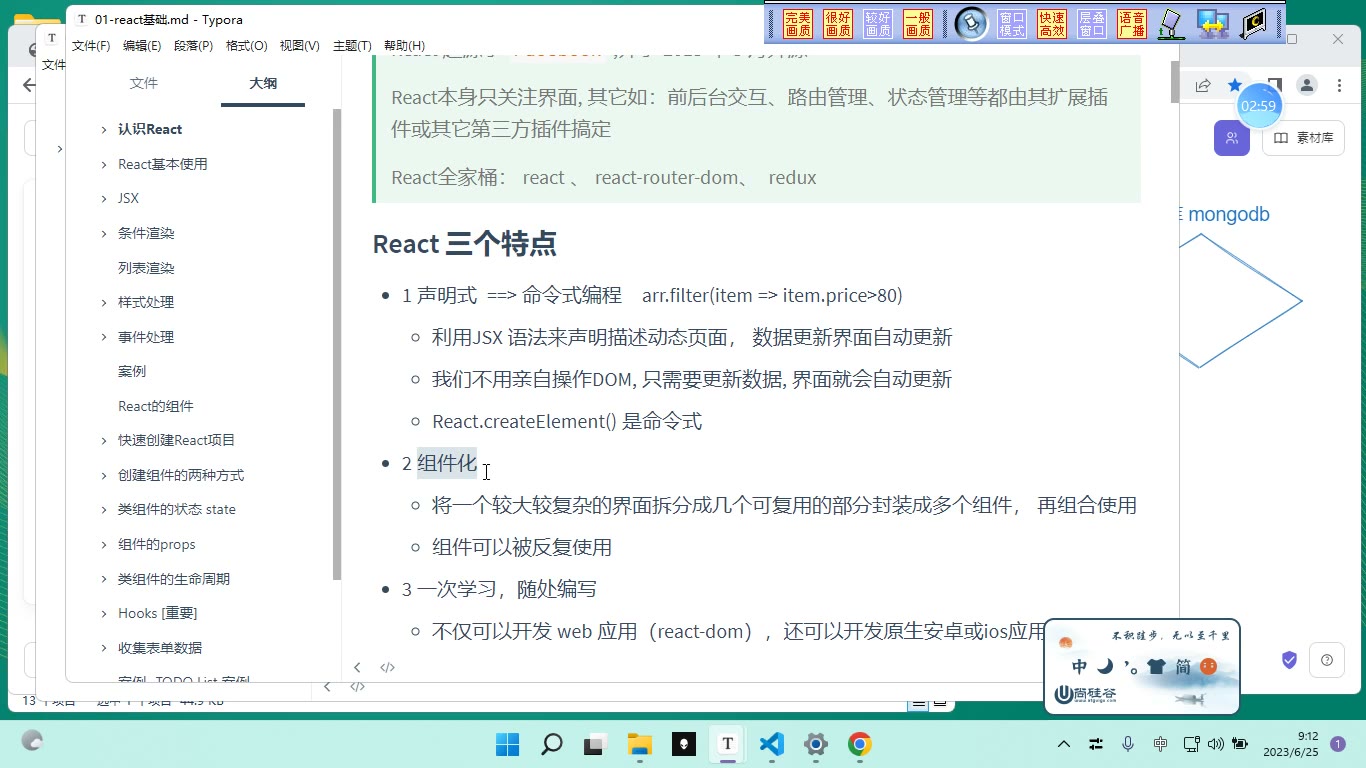Click the IME shirt skin icon

pyautogui.click(x=1156, y=666)
